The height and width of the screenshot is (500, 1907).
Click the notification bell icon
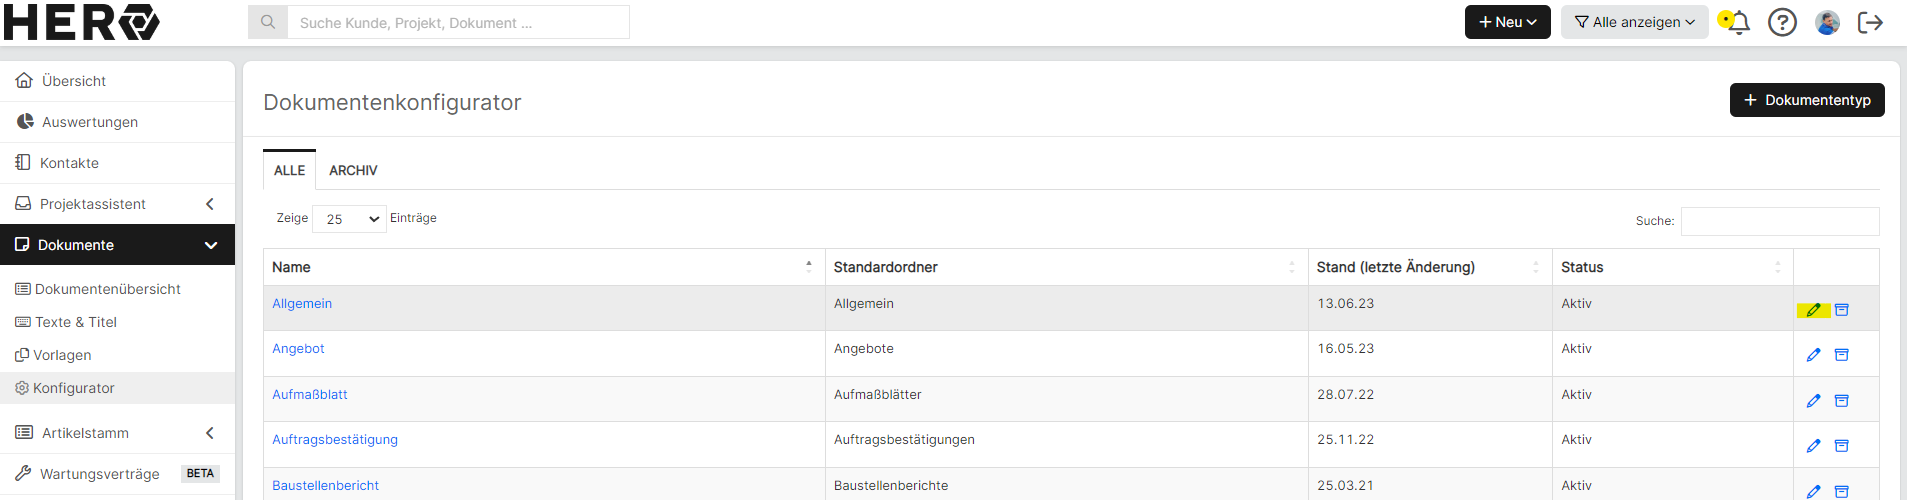[1738, 22]
